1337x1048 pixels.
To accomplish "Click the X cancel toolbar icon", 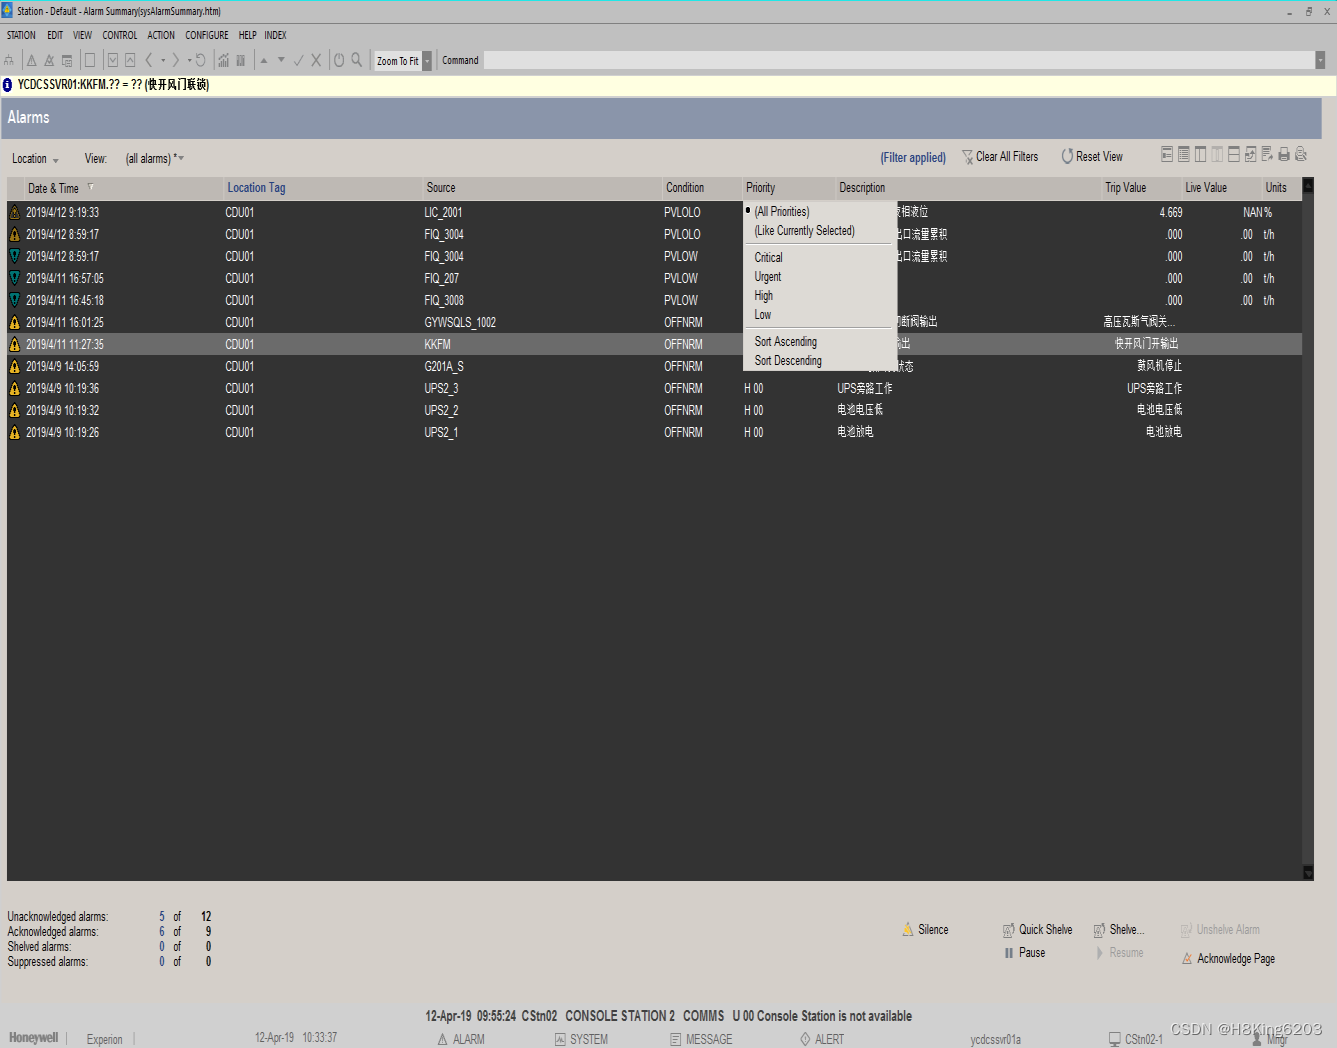I will point(316,60).
